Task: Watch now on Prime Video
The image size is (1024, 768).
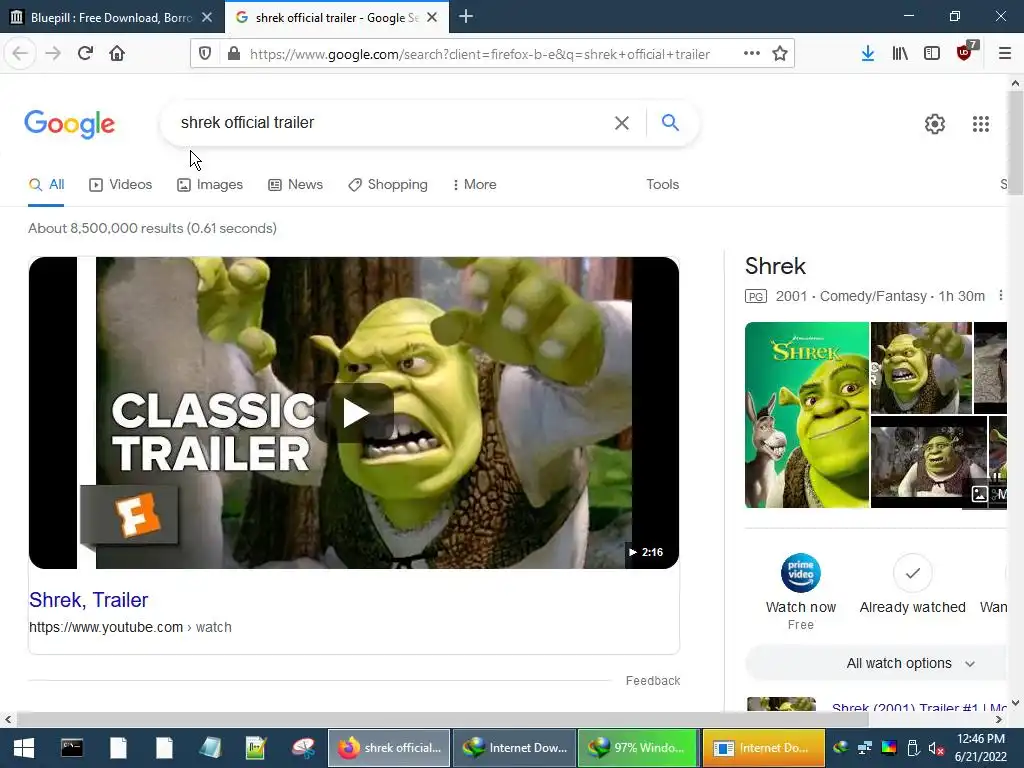Action: 801,591
